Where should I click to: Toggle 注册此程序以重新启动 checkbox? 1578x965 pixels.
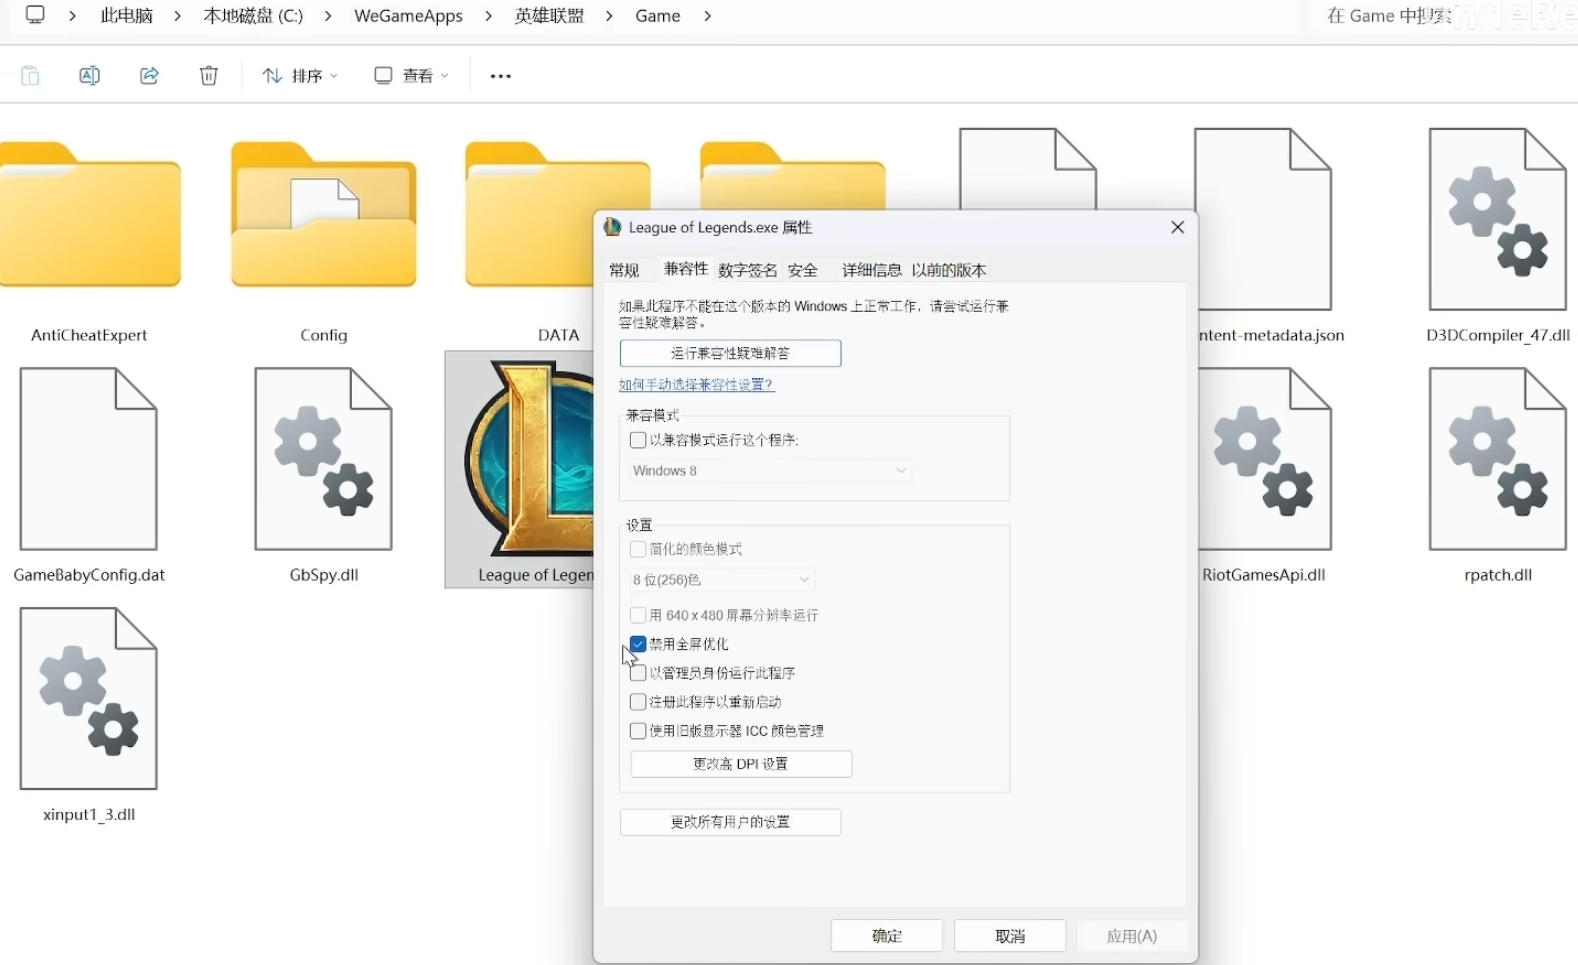coord(638,702)
